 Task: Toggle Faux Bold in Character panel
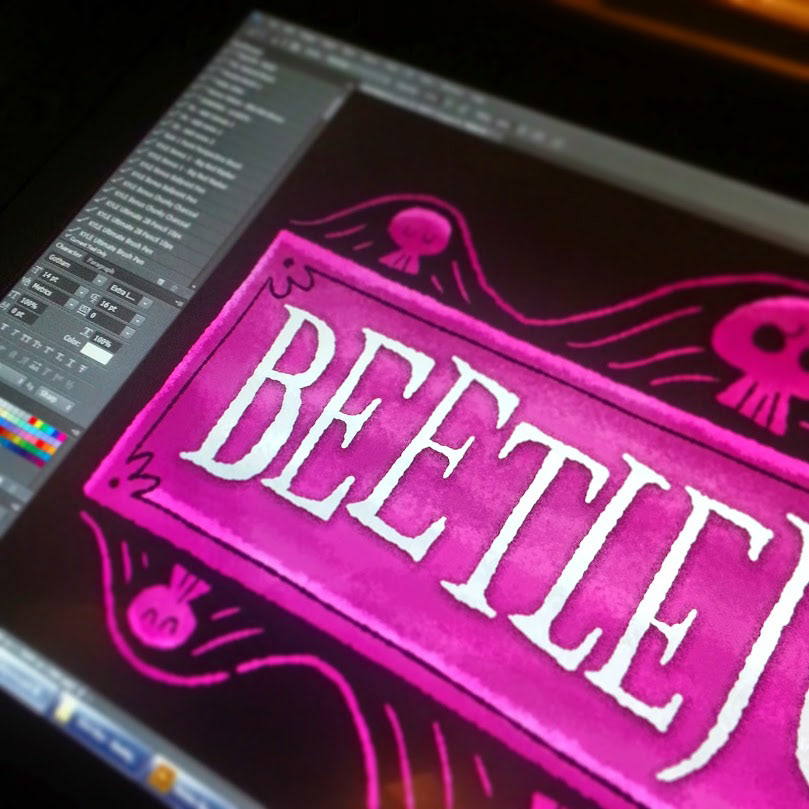coord(4,327)
